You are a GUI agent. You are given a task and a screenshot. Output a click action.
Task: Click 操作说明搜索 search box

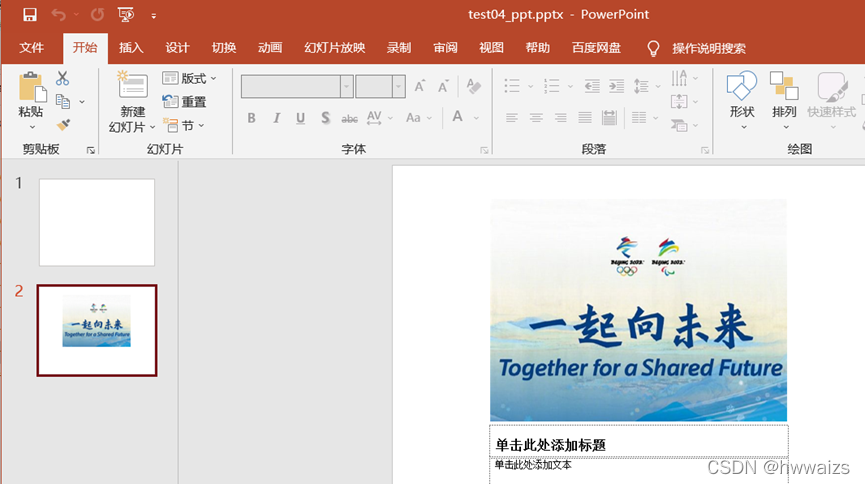pyautogui.click(x=708, y=49)
